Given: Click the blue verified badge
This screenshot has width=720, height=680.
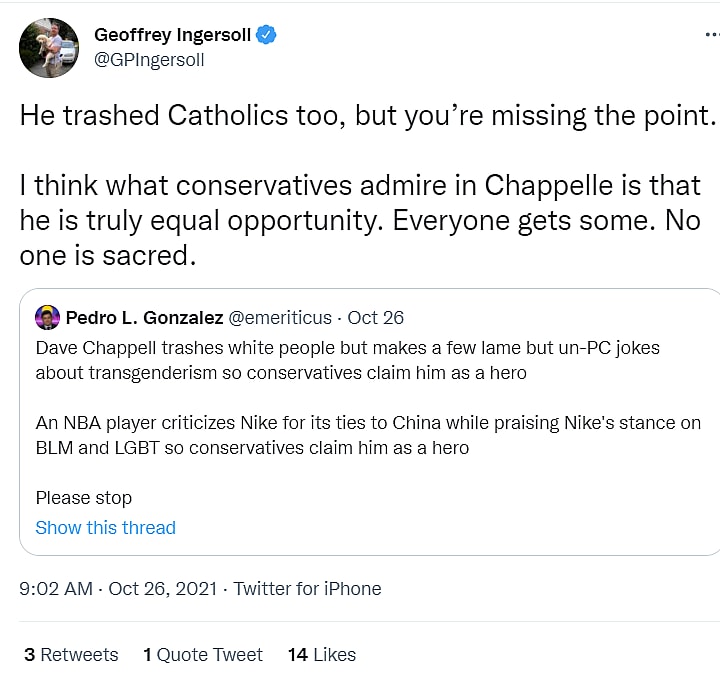Looking at the screenshot, I should point(266,35).
